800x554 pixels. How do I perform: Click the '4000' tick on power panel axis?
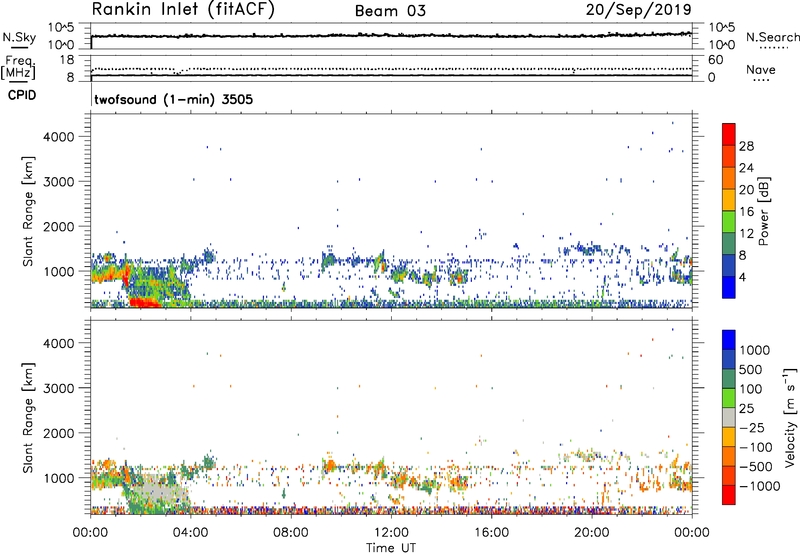[x=59, y=137]
